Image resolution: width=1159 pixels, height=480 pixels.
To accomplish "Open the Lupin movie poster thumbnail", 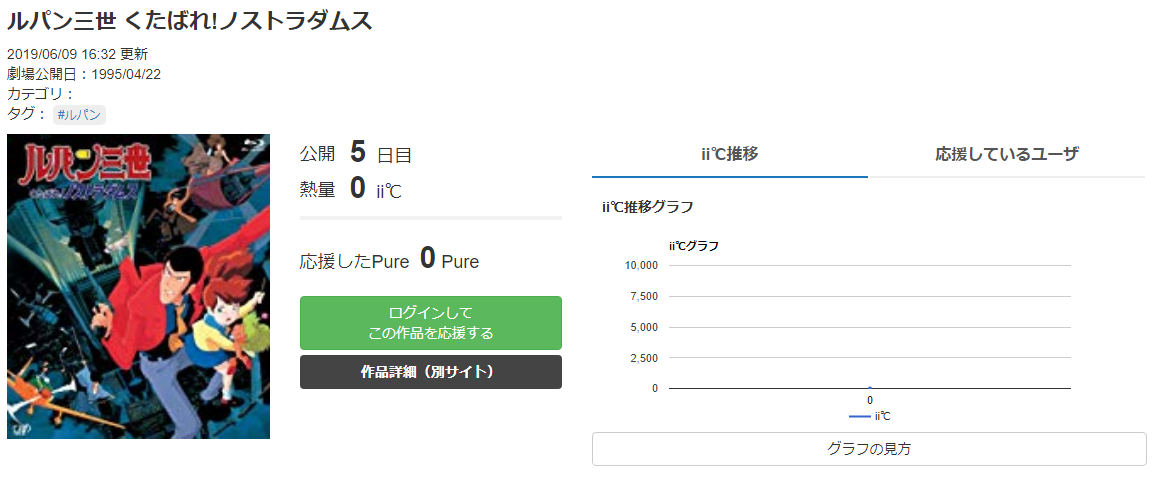I will tap(138, 286).
